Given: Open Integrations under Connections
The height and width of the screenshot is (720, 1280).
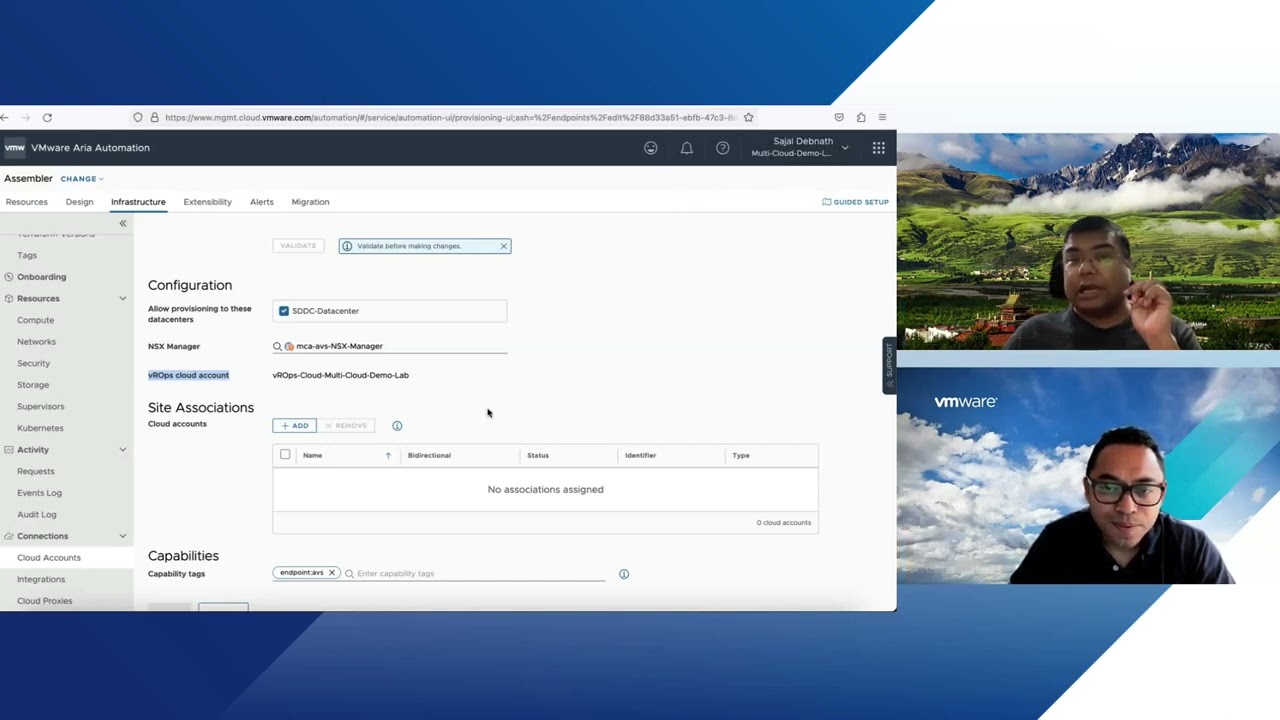Looking at the screenshot, I should click(41, 579).
